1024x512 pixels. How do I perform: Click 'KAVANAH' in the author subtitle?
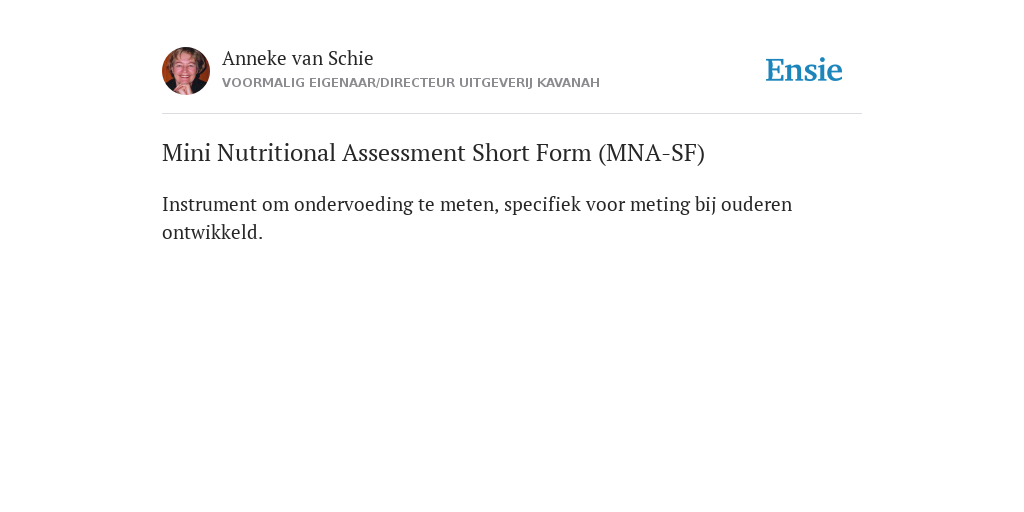pos(568,83)
